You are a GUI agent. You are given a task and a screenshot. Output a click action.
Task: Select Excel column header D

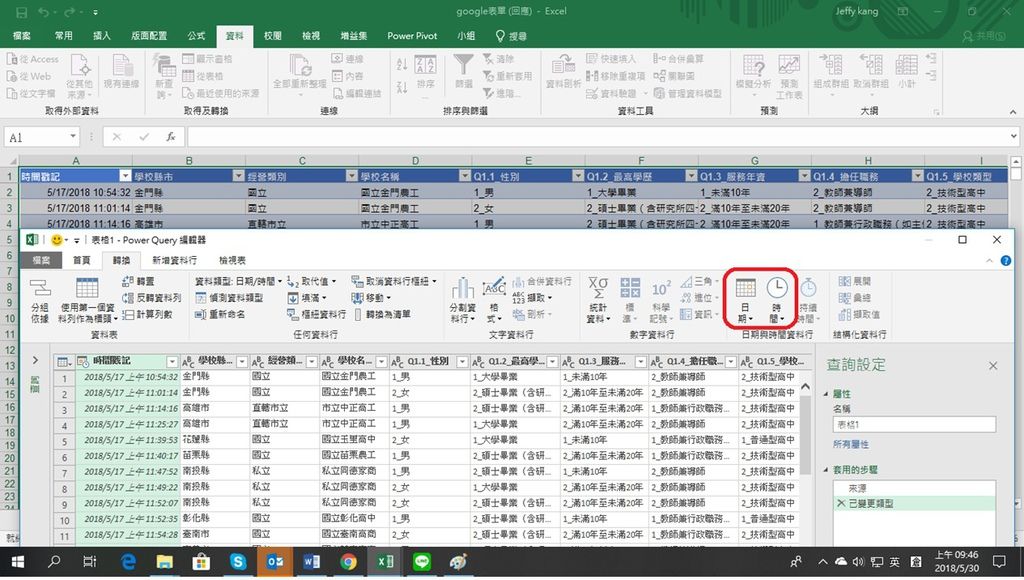(x=415, y=161)
